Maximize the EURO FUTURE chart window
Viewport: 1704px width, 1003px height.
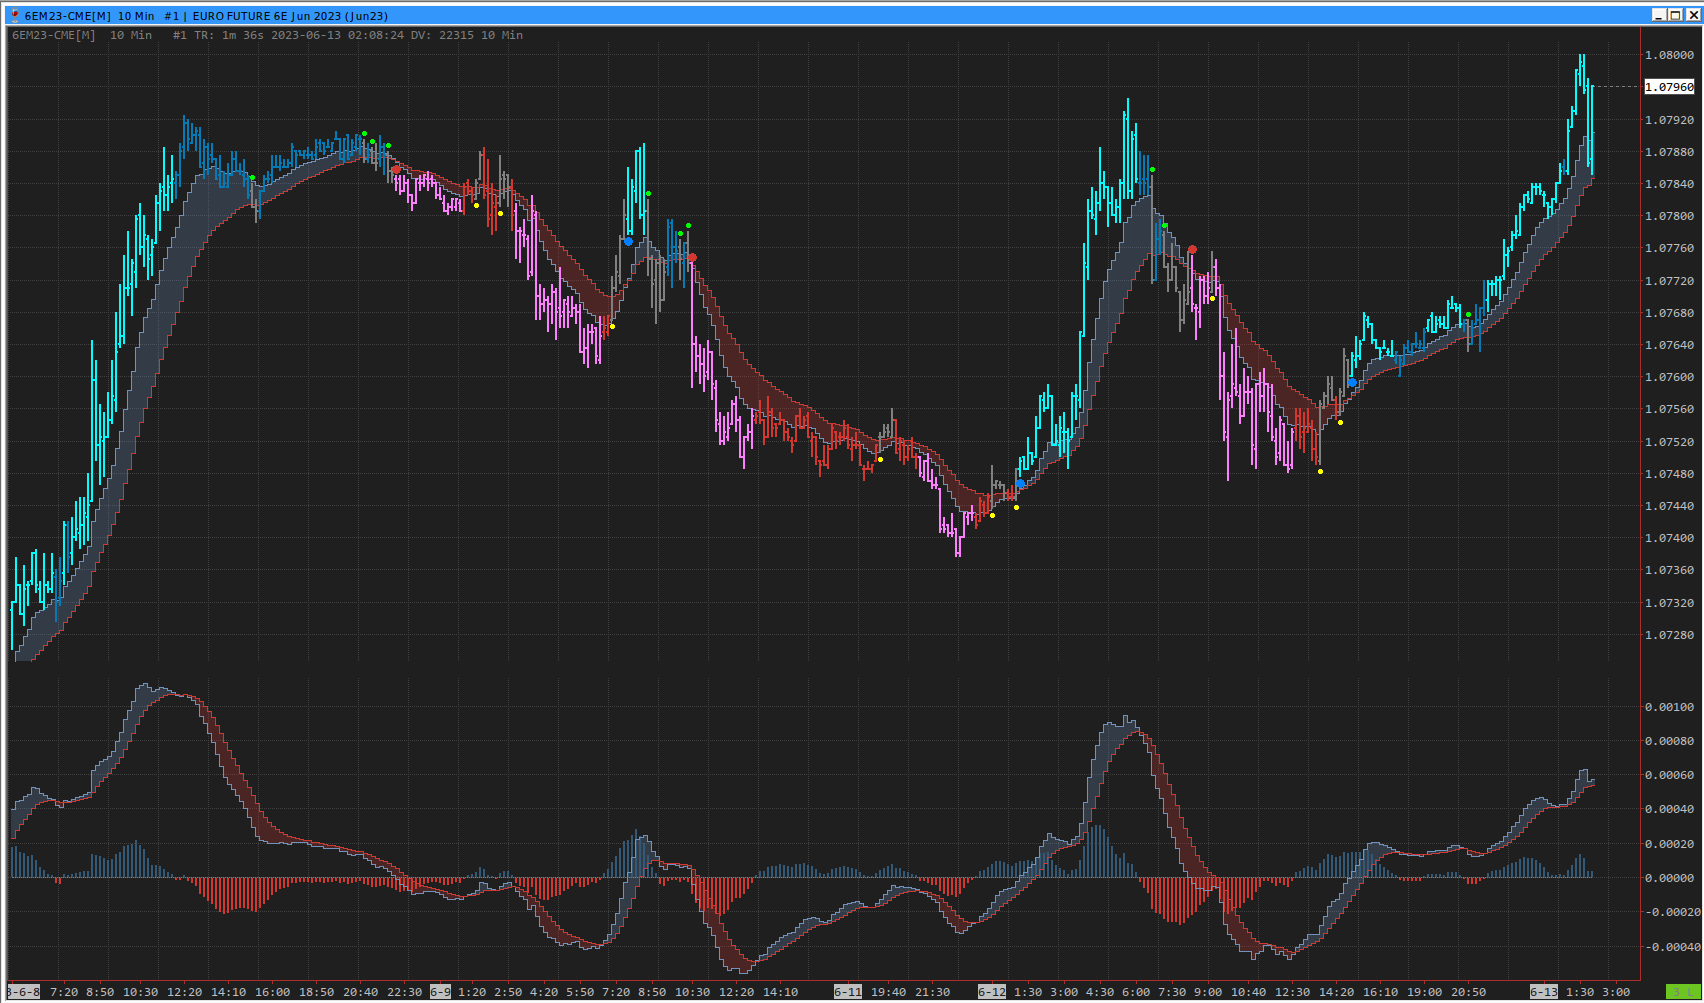1676,15
